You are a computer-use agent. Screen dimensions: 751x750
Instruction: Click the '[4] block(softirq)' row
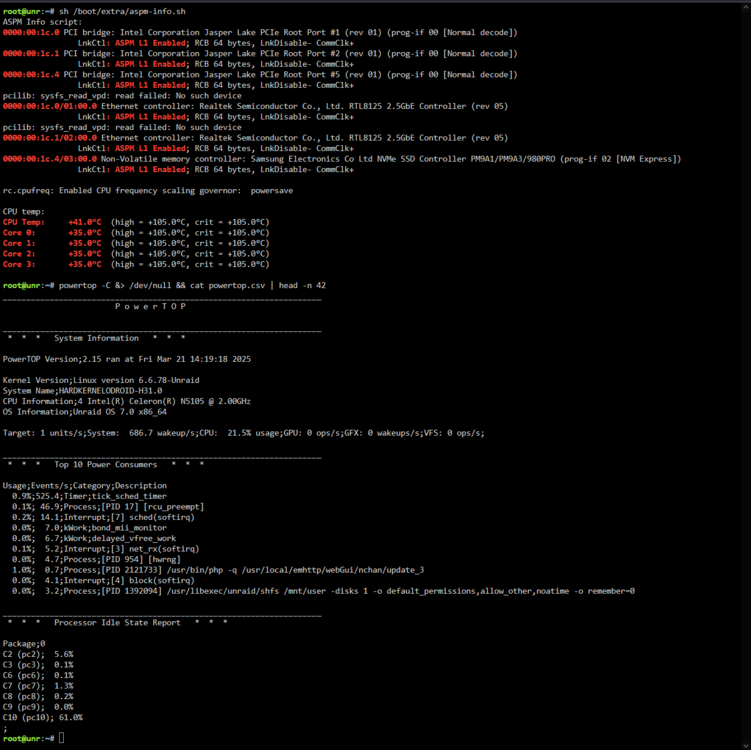[x=103, y=580]
